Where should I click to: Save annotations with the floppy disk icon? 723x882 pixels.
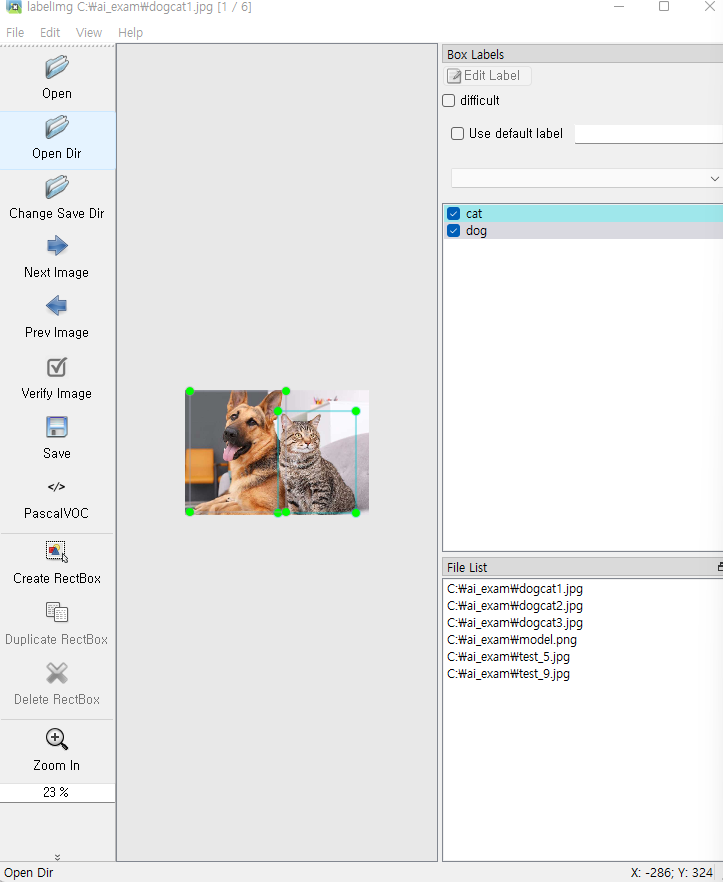point(57,427)
